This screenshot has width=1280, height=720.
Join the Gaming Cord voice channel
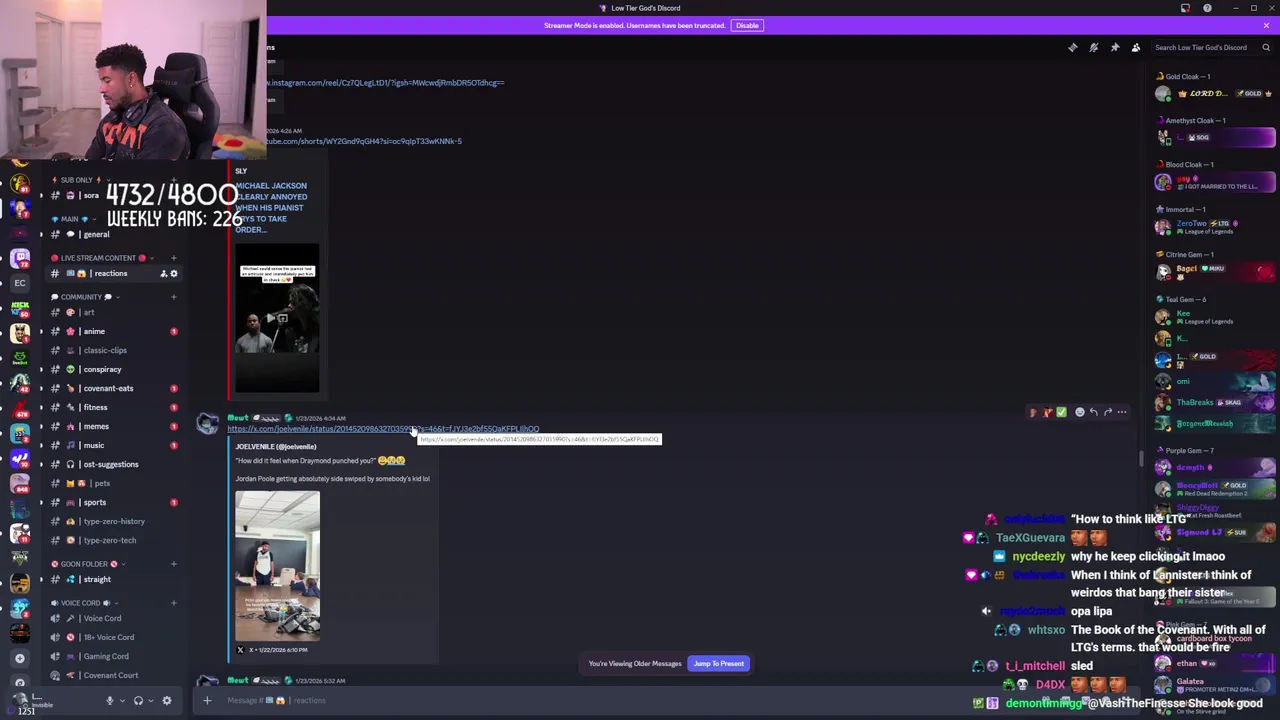[x=114, y=657]
